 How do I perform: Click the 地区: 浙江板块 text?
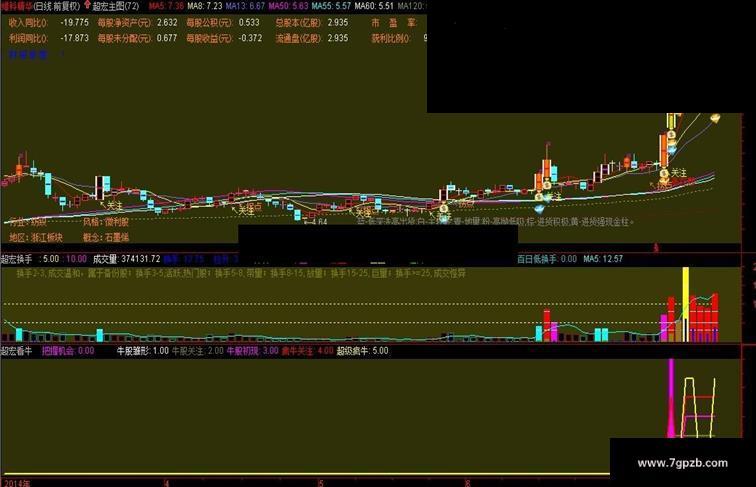tap(36, 237)
